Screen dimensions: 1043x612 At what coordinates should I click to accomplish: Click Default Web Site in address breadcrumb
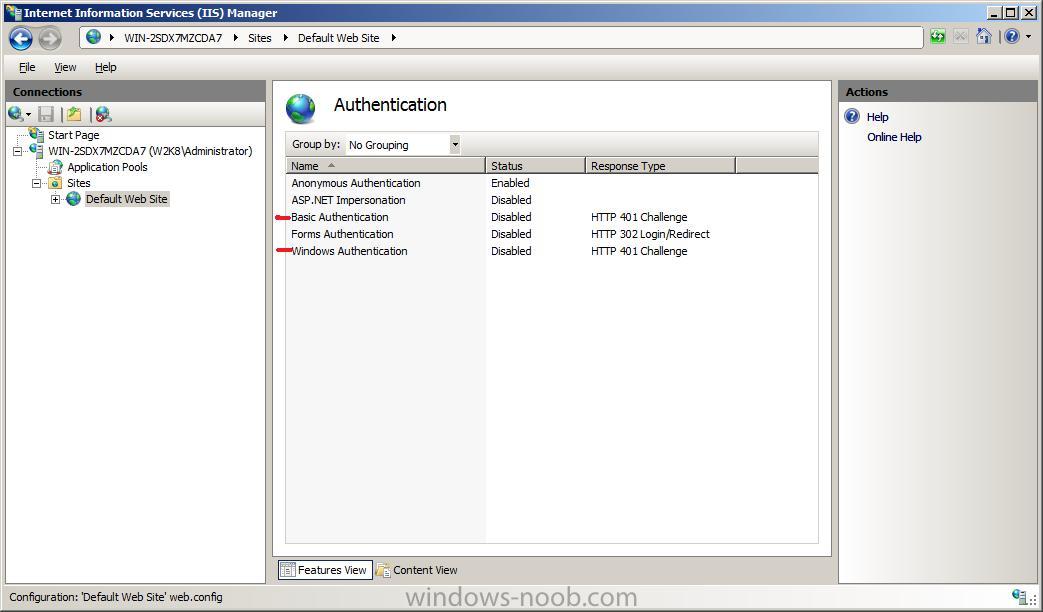coord(339,38)
